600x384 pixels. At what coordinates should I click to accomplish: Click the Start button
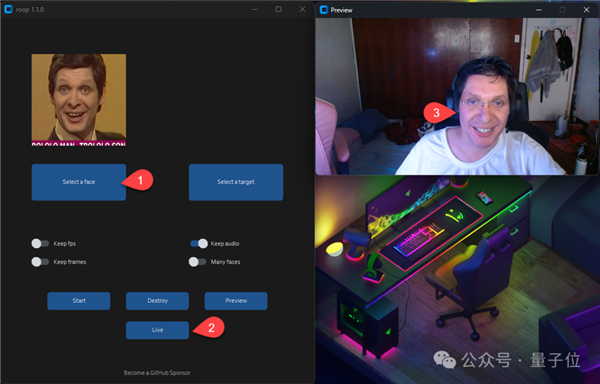(x=79, y=301)
